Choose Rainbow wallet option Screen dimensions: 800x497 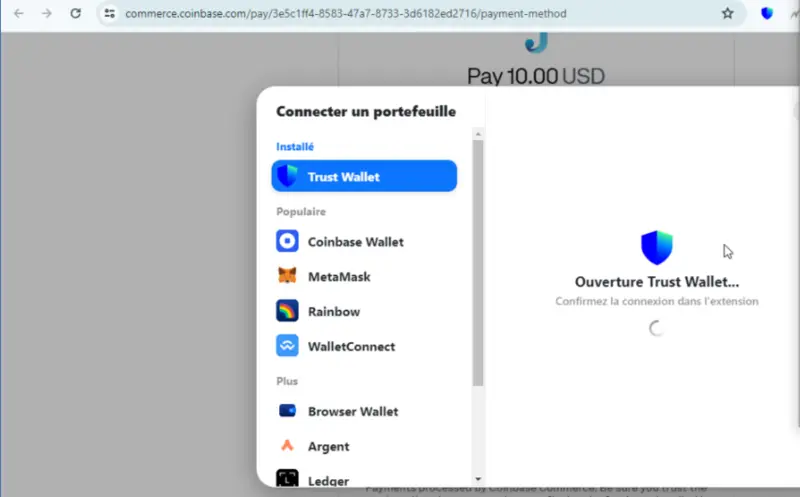[x=364, y=311]
